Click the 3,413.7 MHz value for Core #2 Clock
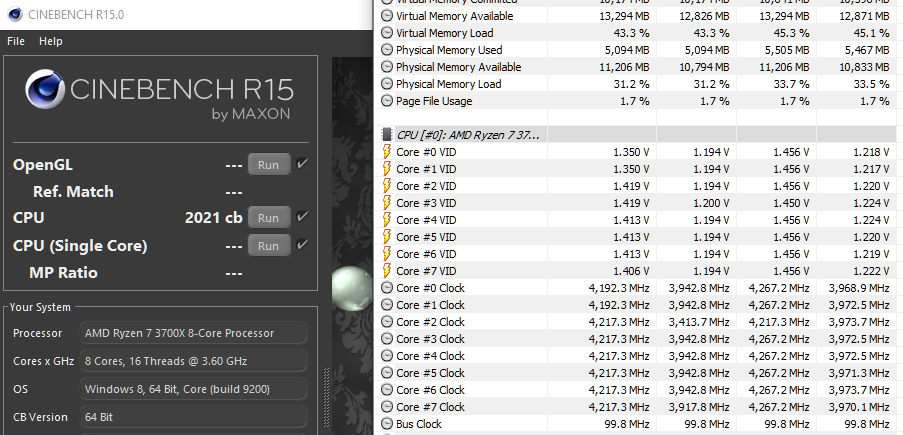Image resolution: width=903 pixels, height=435 pixels. (x=699, y=322)
